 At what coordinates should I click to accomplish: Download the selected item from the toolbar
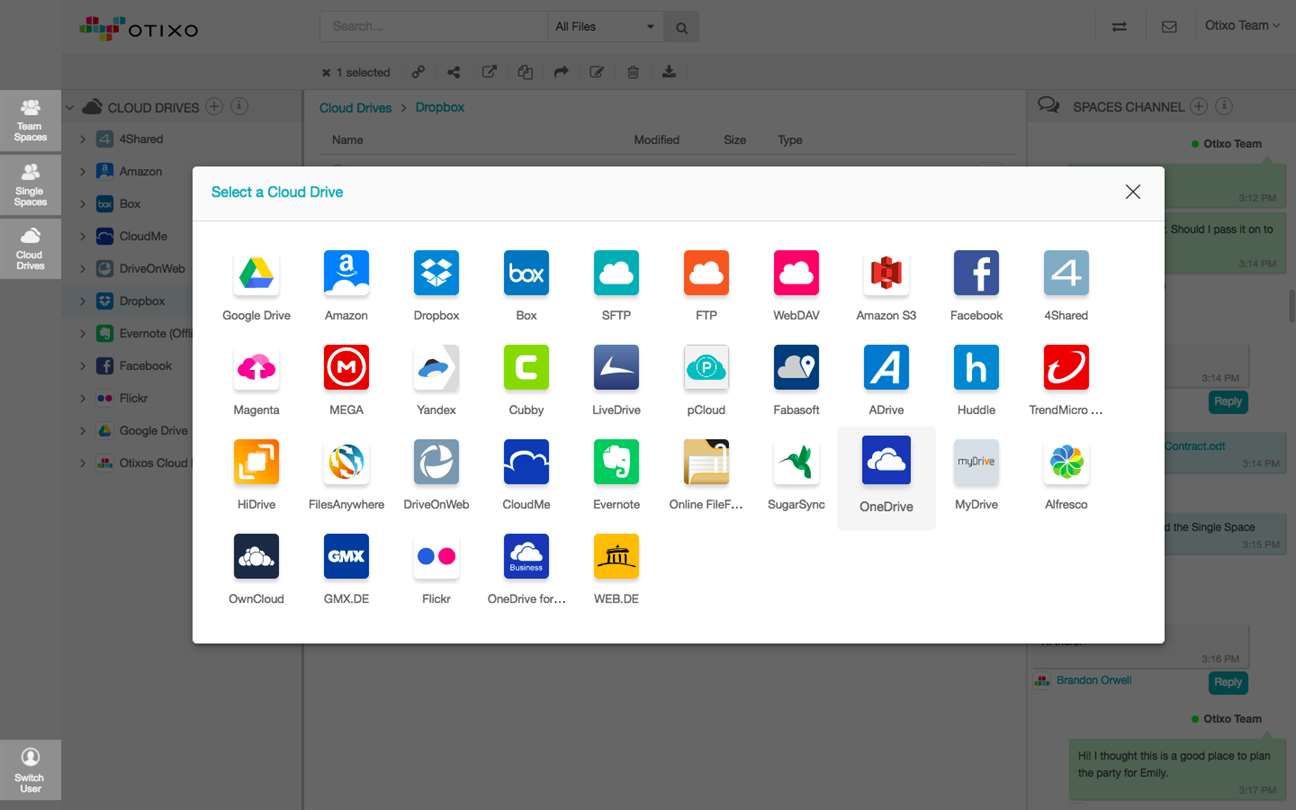669,72
